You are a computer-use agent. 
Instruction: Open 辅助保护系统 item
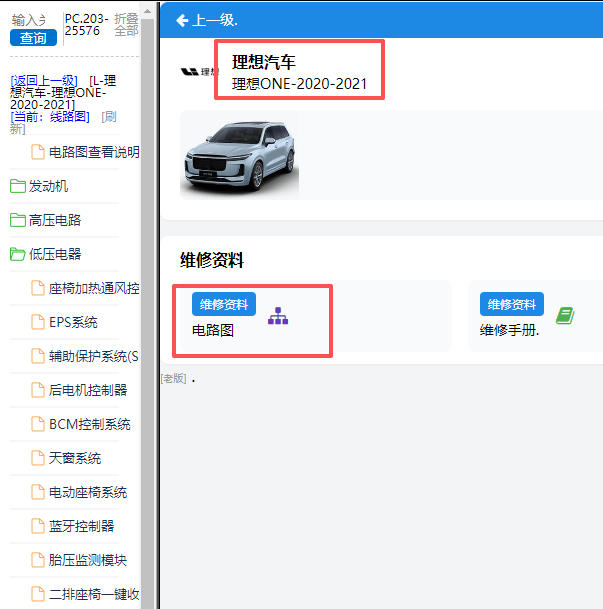pyautogui.click(x=94, y=356)
